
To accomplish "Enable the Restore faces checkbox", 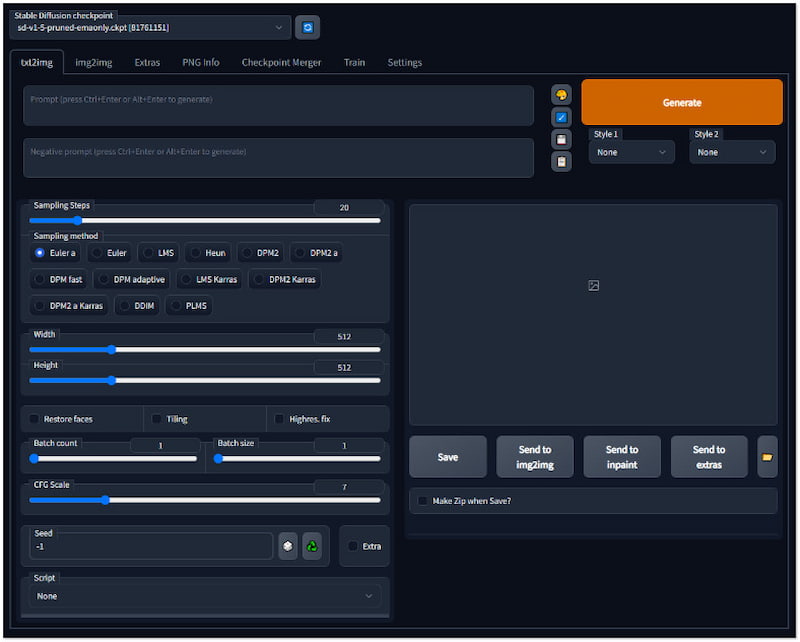I will (35, 419).
